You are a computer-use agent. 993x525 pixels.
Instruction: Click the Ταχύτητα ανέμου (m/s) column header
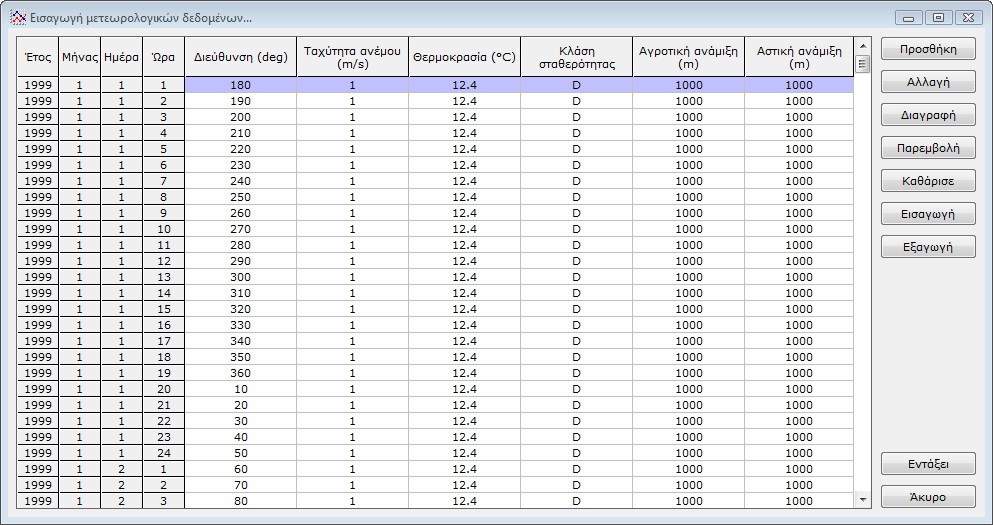352,57
